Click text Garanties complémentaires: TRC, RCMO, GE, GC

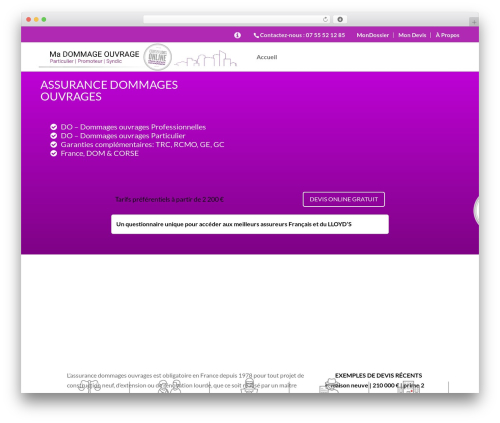click(x=142, y=144)
